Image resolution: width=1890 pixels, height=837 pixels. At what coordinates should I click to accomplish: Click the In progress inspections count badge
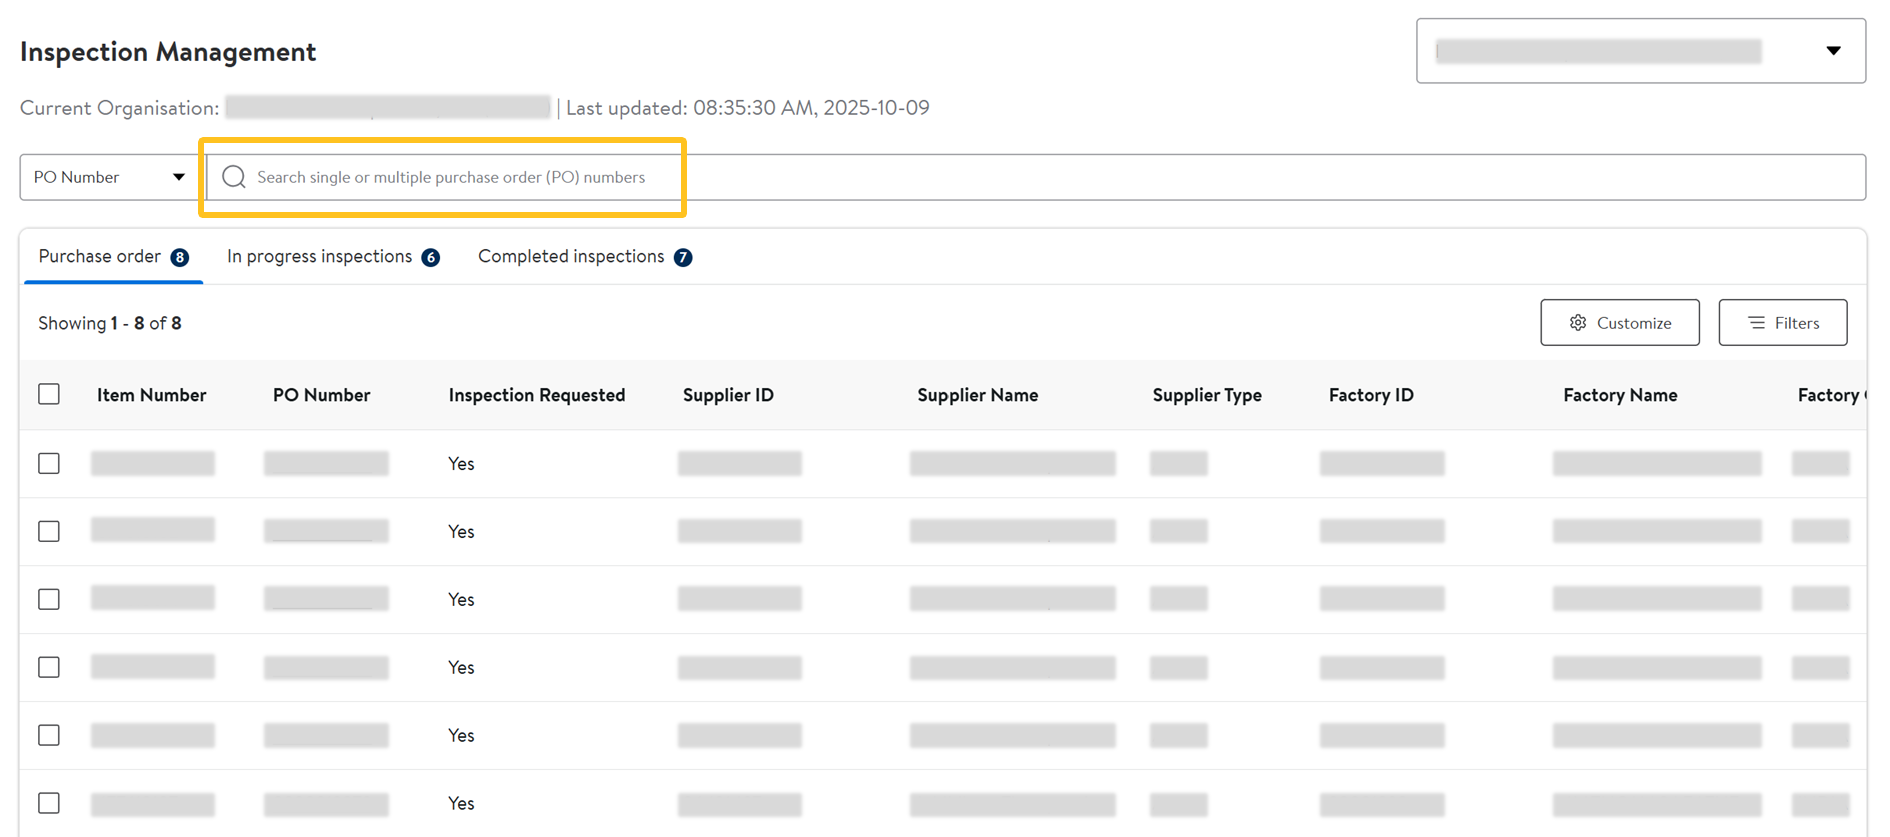[x=431, y=258]
